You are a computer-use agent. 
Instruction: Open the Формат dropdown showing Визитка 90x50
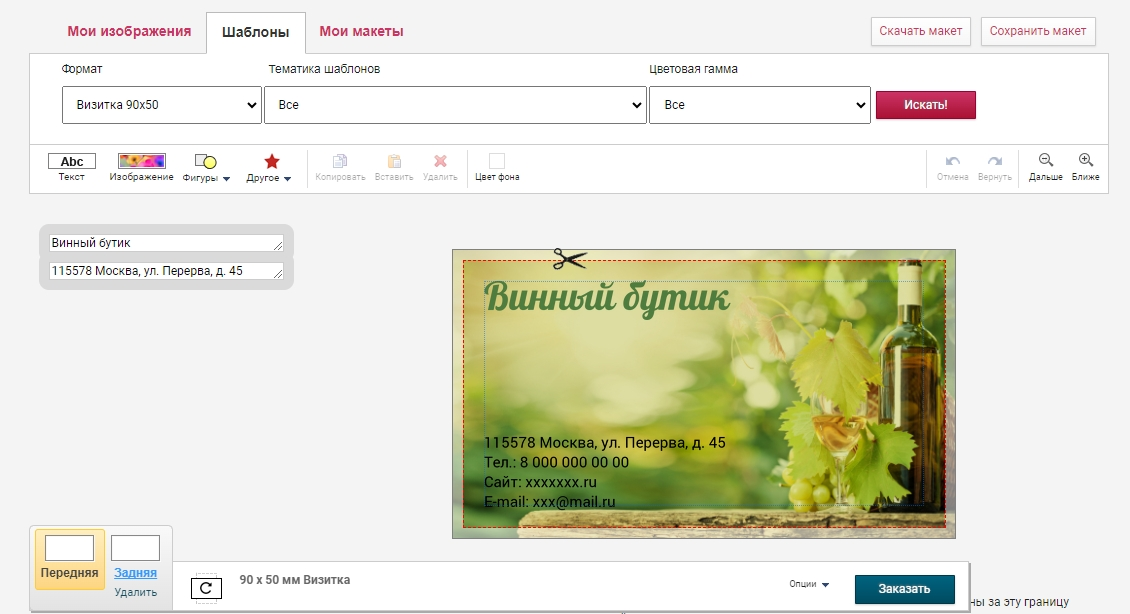162,105
